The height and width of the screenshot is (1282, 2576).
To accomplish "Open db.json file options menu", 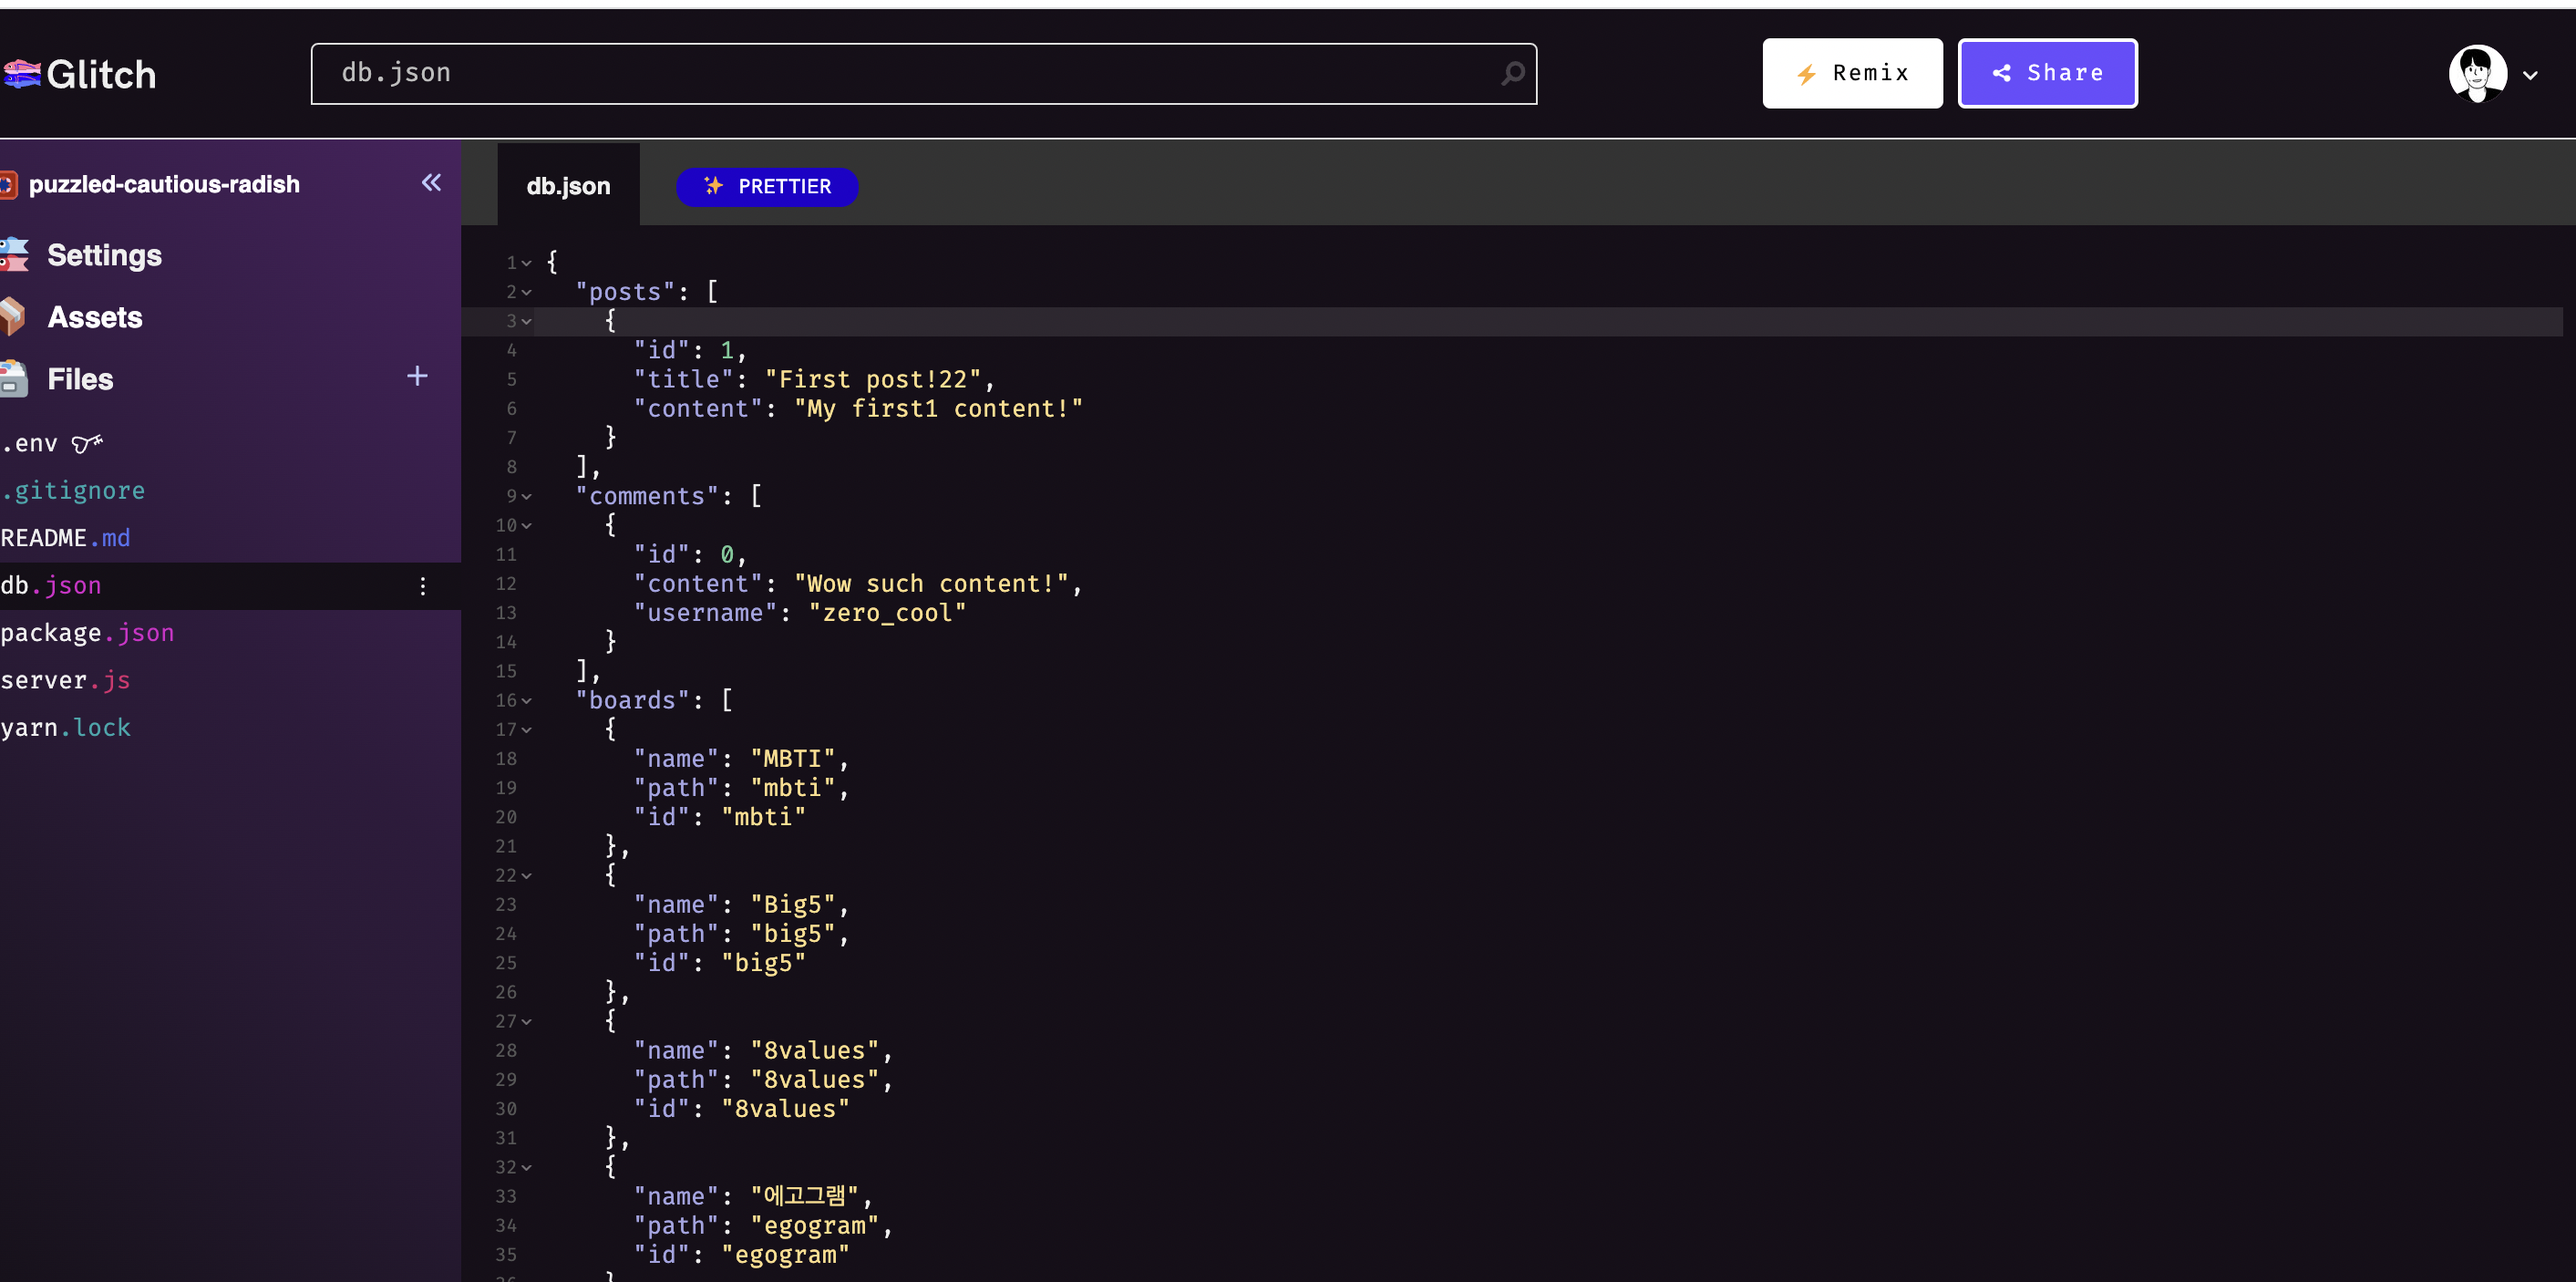I will coord(423,586).
